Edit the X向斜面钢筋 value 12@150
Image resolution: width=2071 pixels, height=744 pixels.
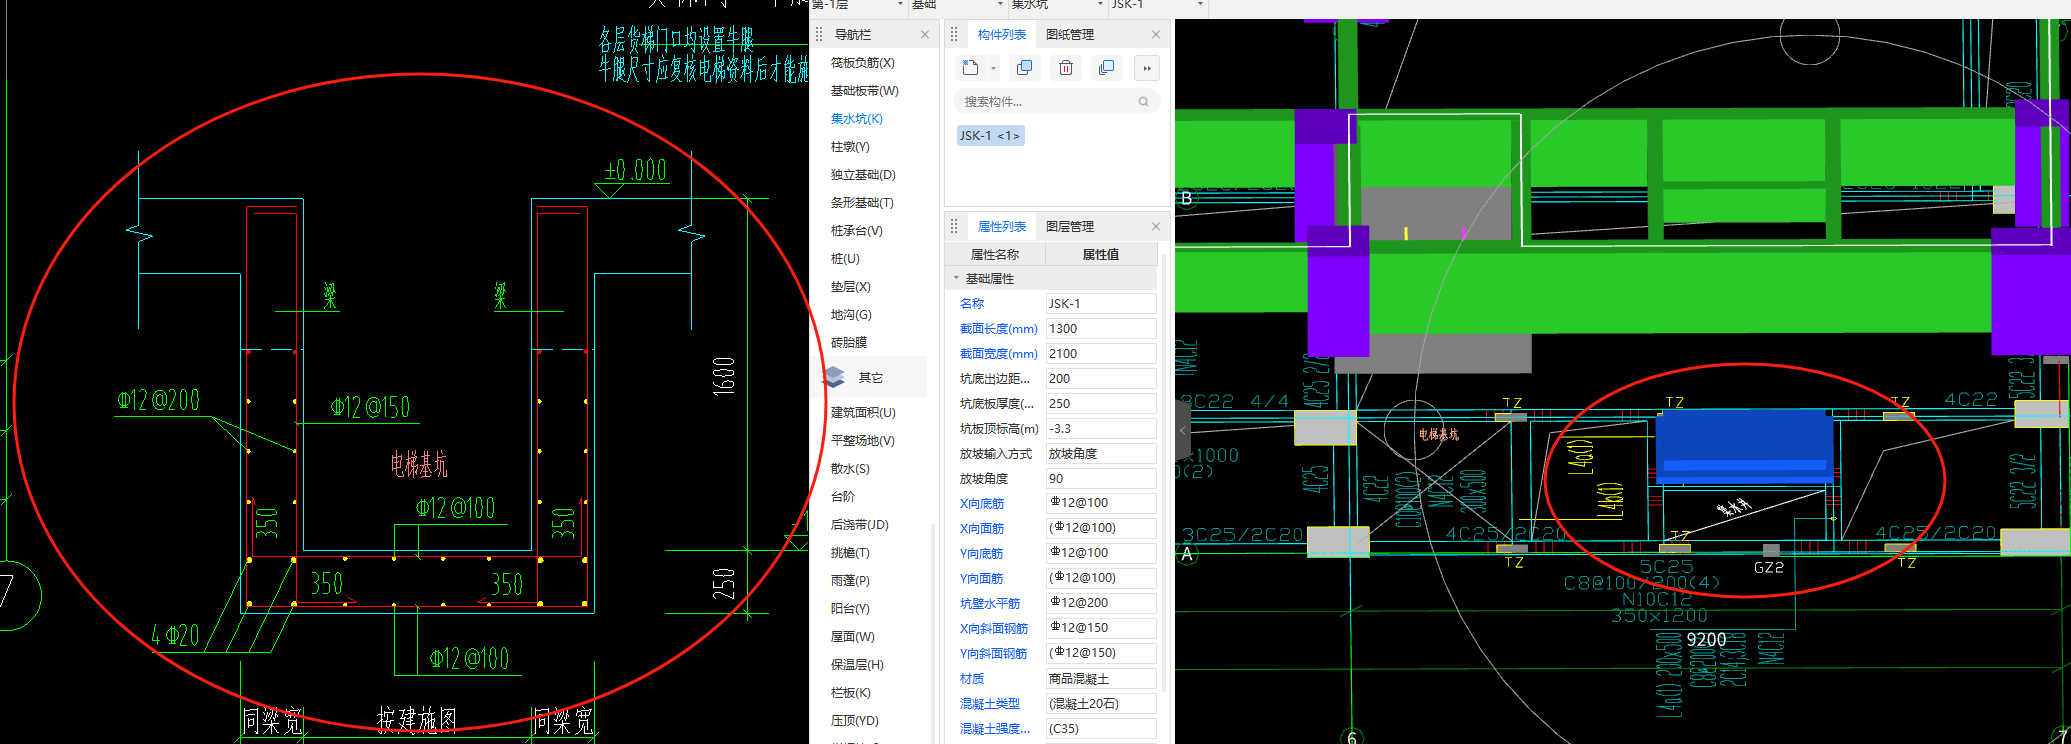(1100, 628)
